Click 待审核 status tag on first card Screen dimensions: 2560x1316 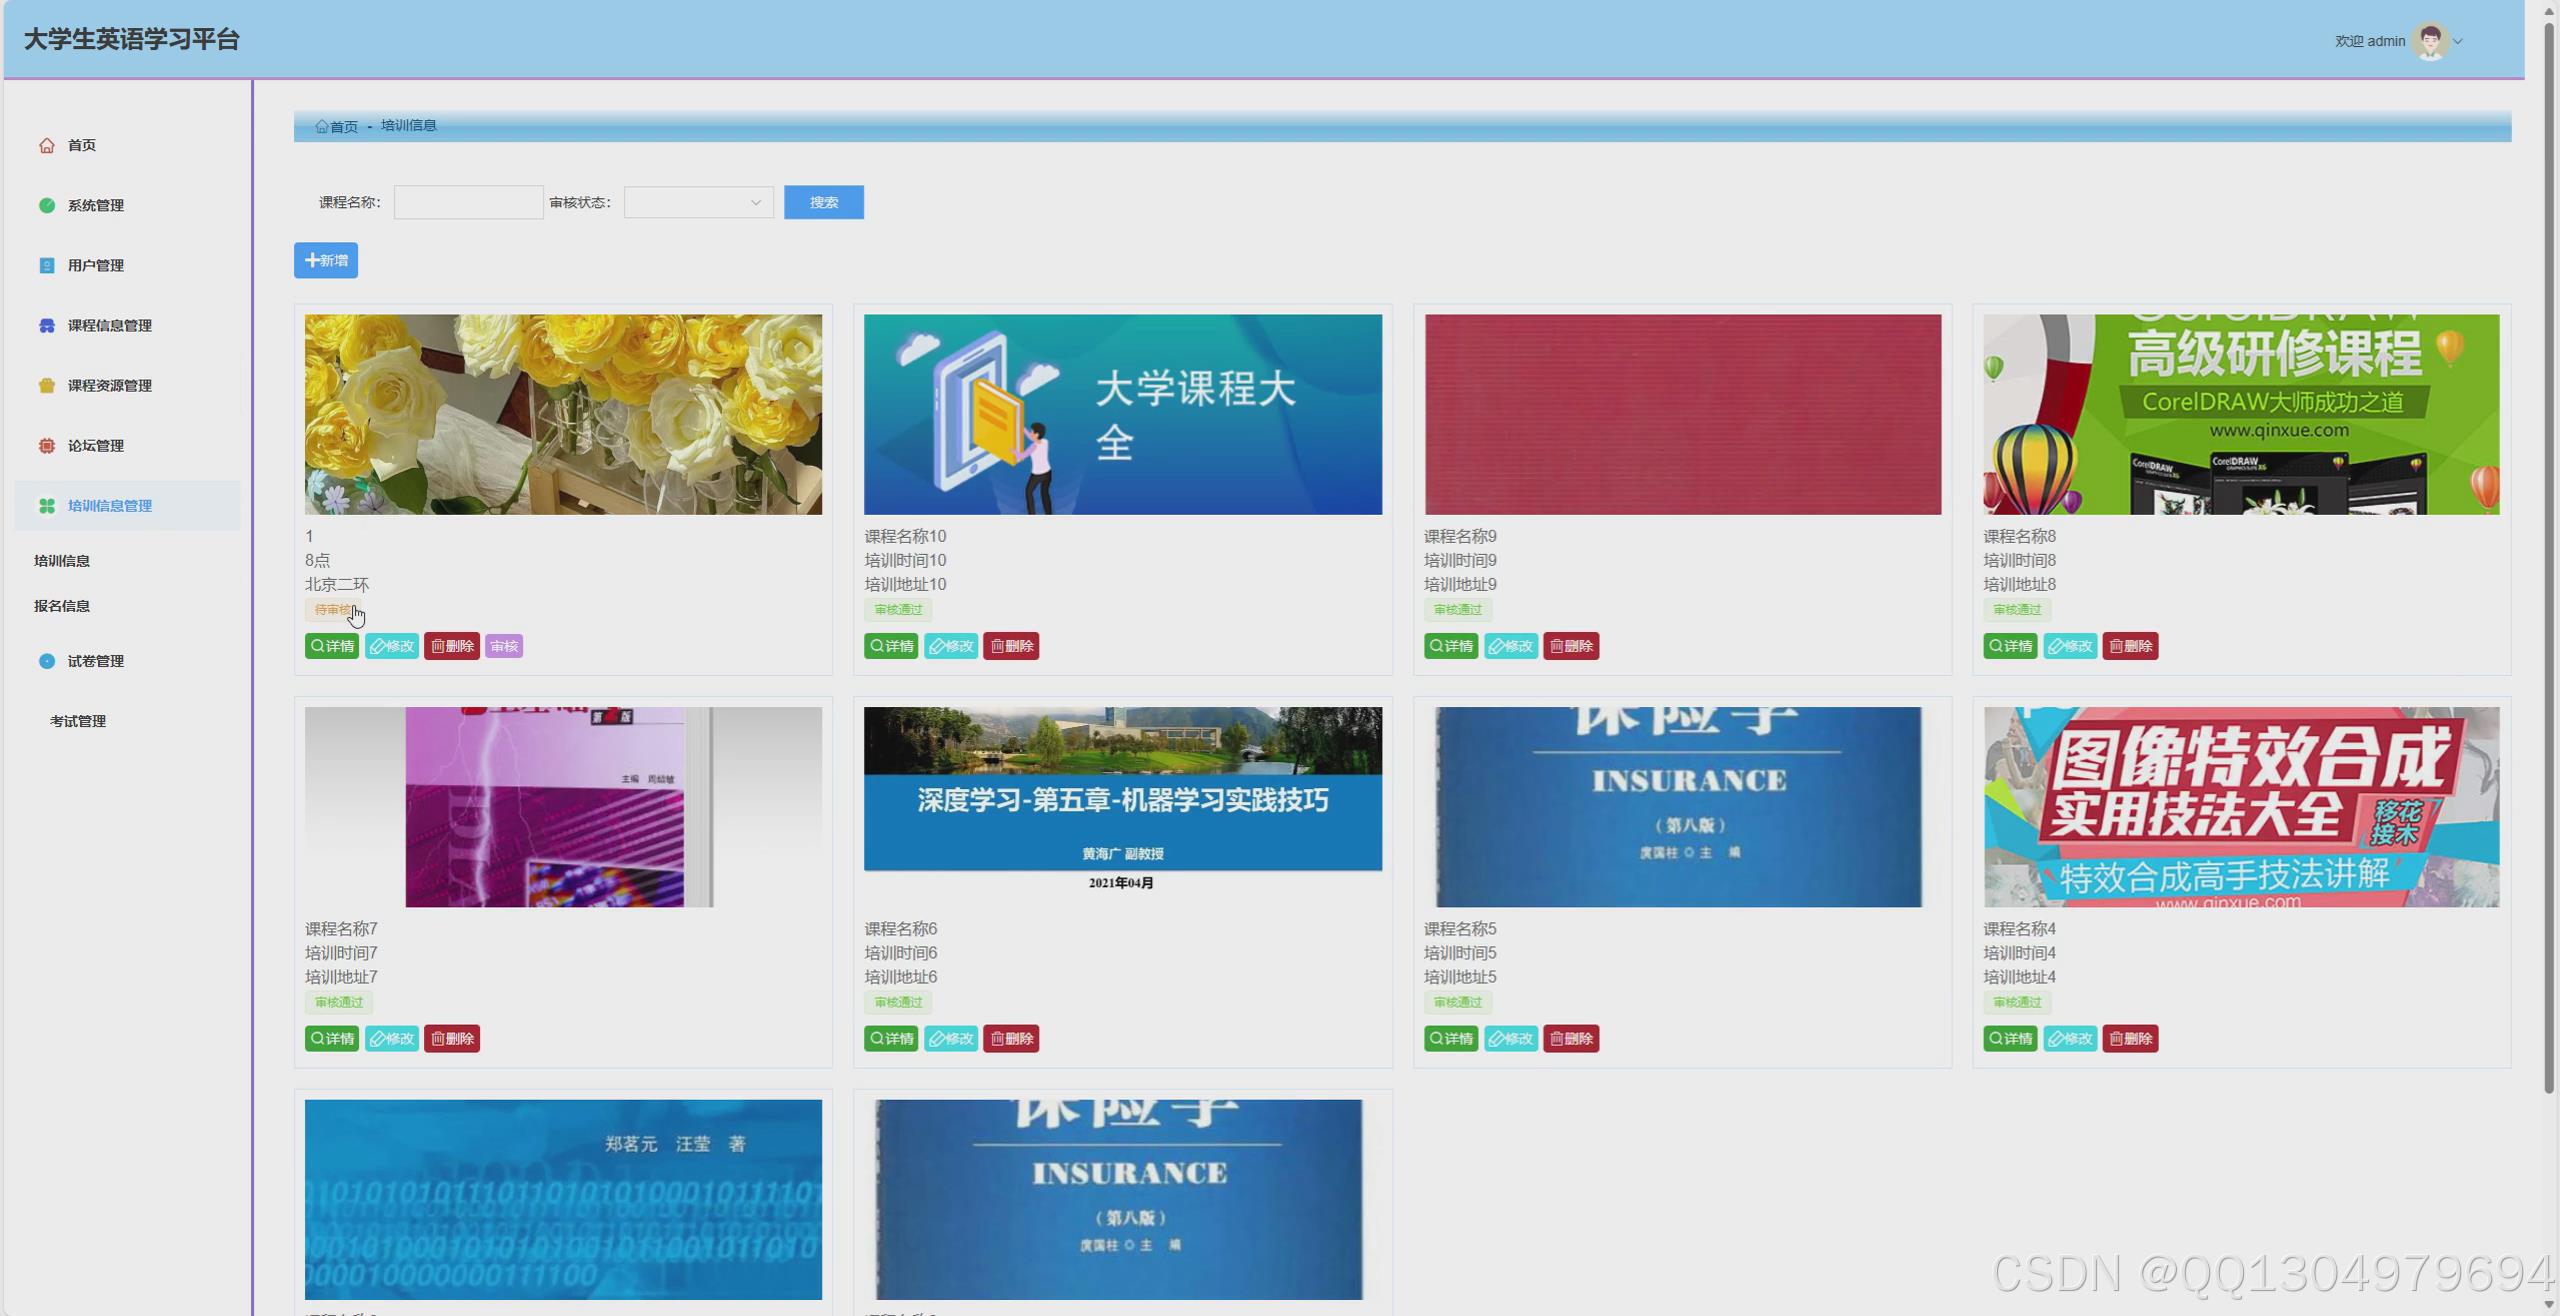(331, 609)
